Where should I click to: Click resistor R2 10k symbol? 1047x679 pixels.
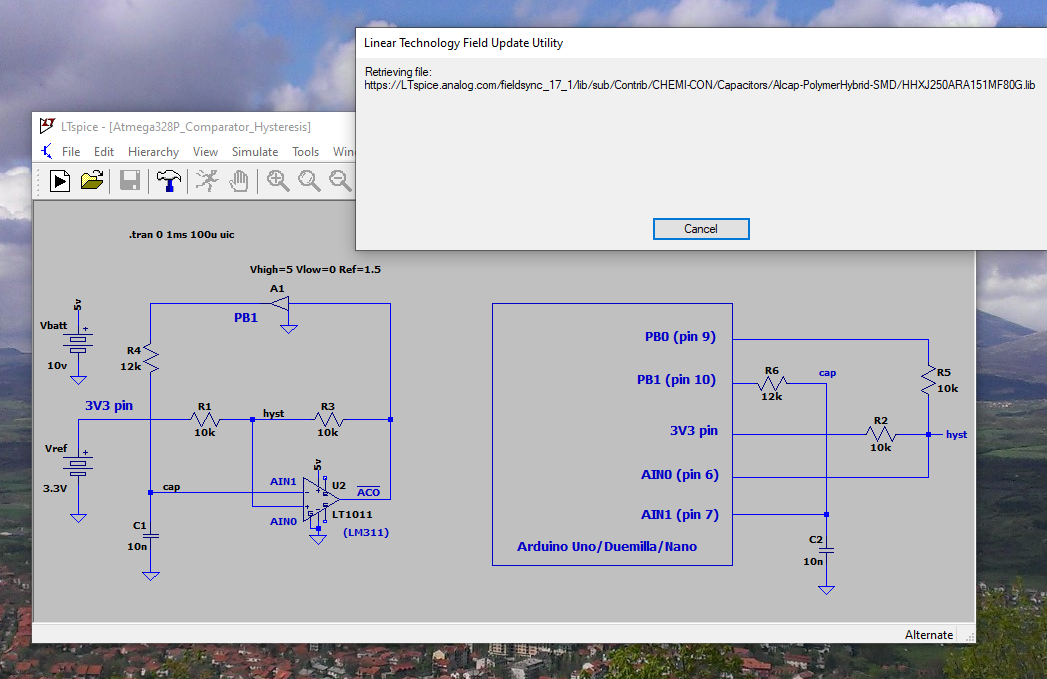pyautogui.click(x=881, y=435)
